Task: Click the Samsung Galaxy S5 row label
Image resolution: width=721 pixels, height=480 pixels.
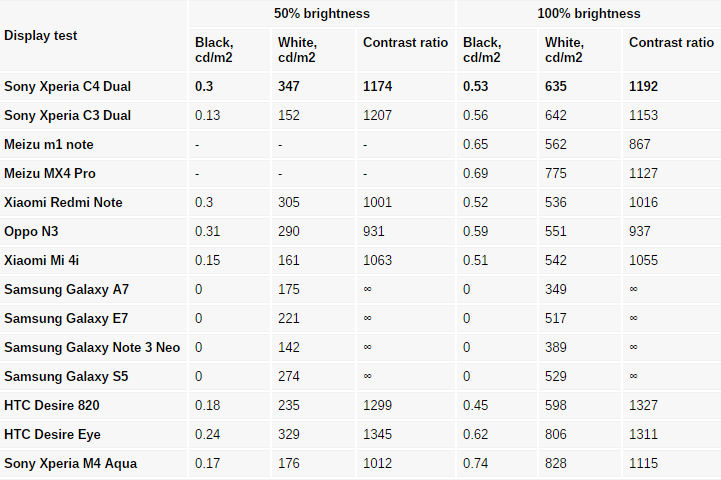Action: tap(66, 376)
